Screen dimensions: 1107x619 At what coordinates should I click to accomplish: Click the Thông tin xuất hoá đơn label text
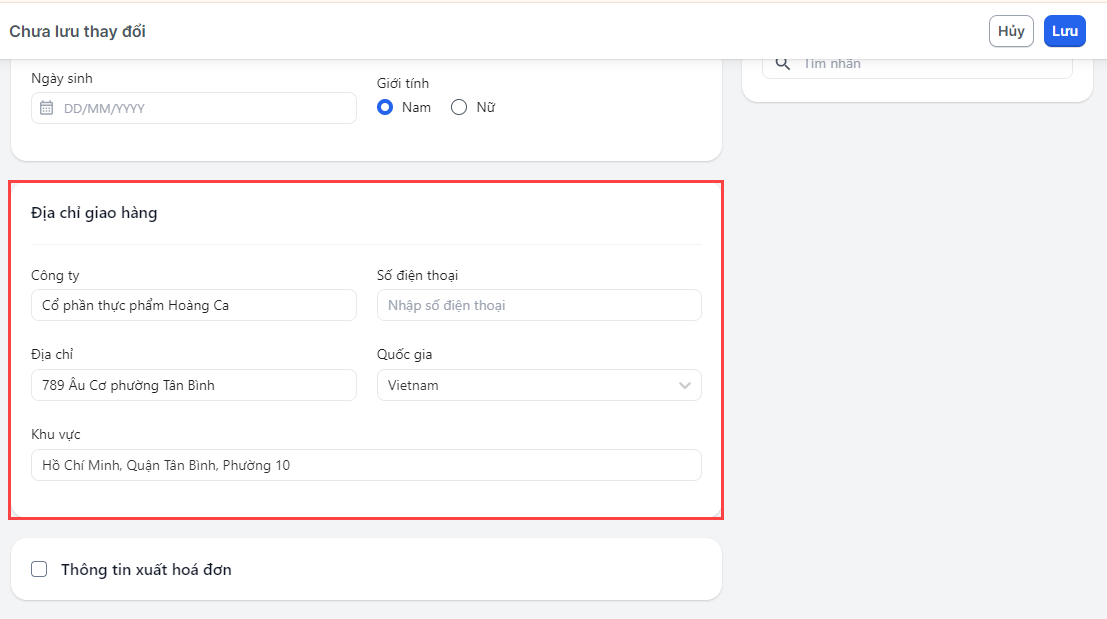tap(146, 570)
